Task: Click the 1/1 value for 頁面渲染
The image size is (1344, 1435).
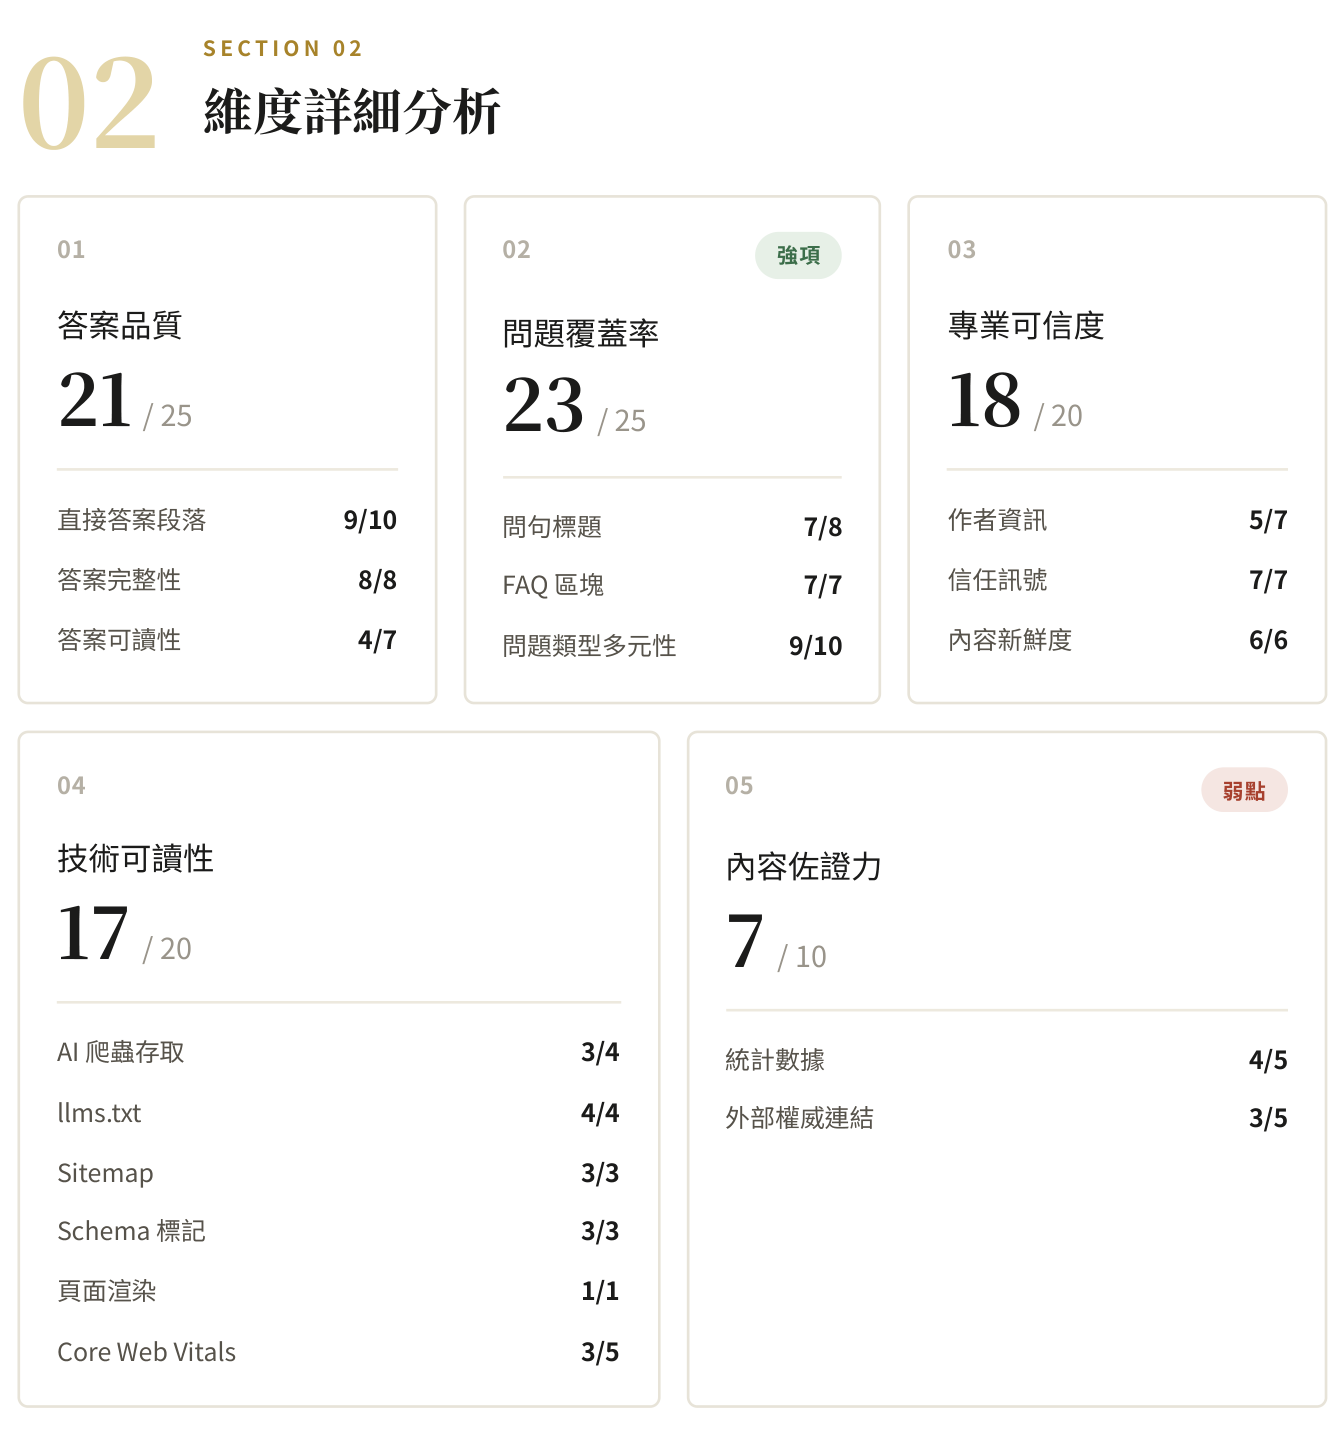Action: [600, 1291]
